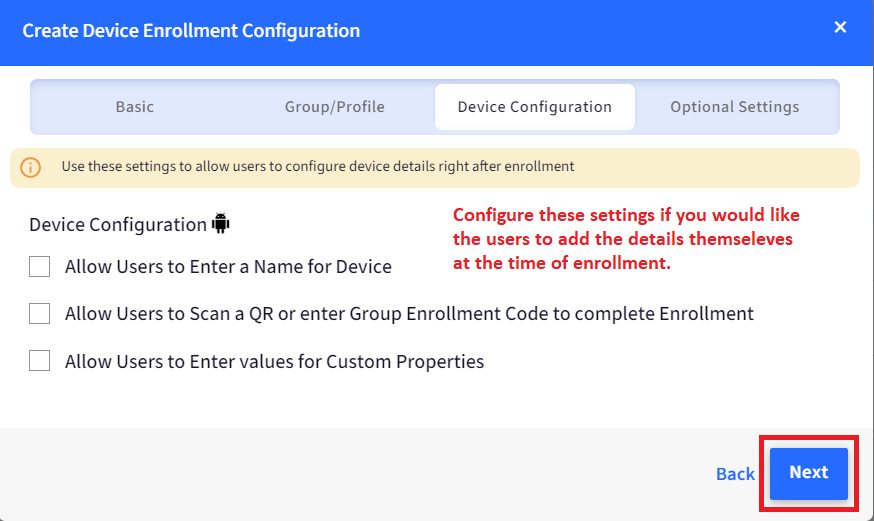Image resolution: width=874 pixels, height=521 pixels.
Task: Select the Device Configuration tab
Action: click(x=535, y=106)
